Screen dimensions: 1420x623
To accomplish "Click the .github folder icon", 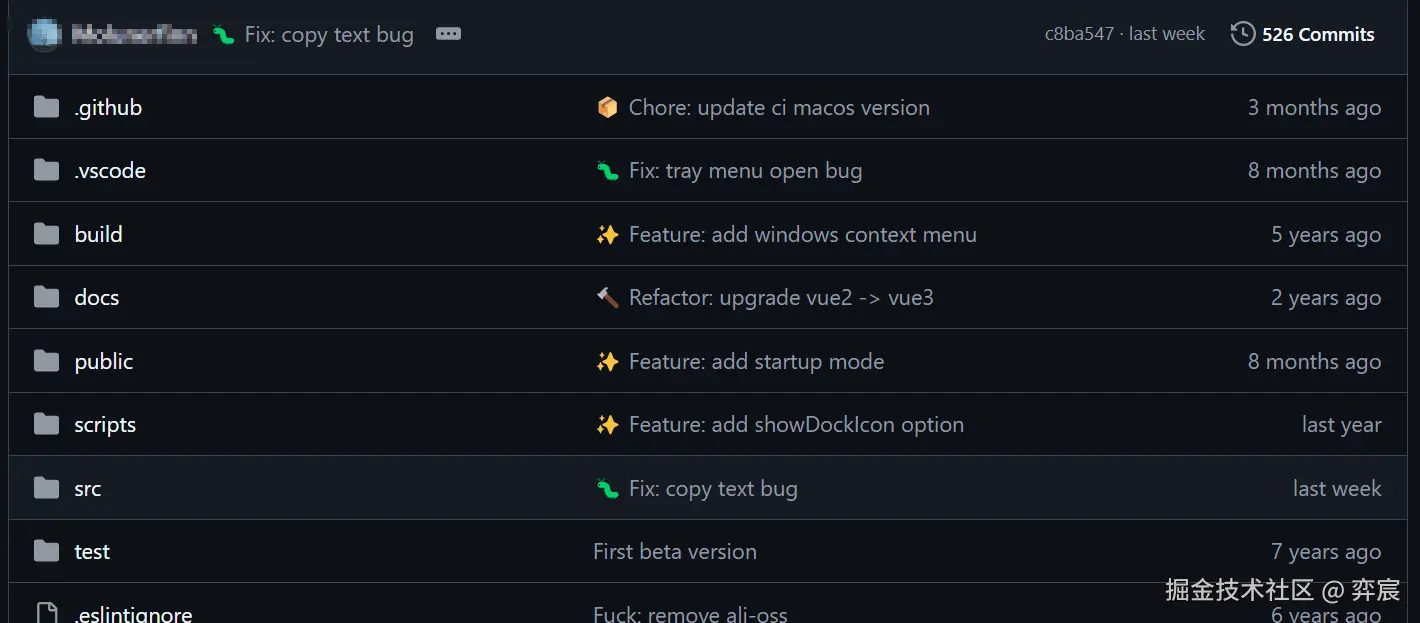I will [x=46, y=107].
